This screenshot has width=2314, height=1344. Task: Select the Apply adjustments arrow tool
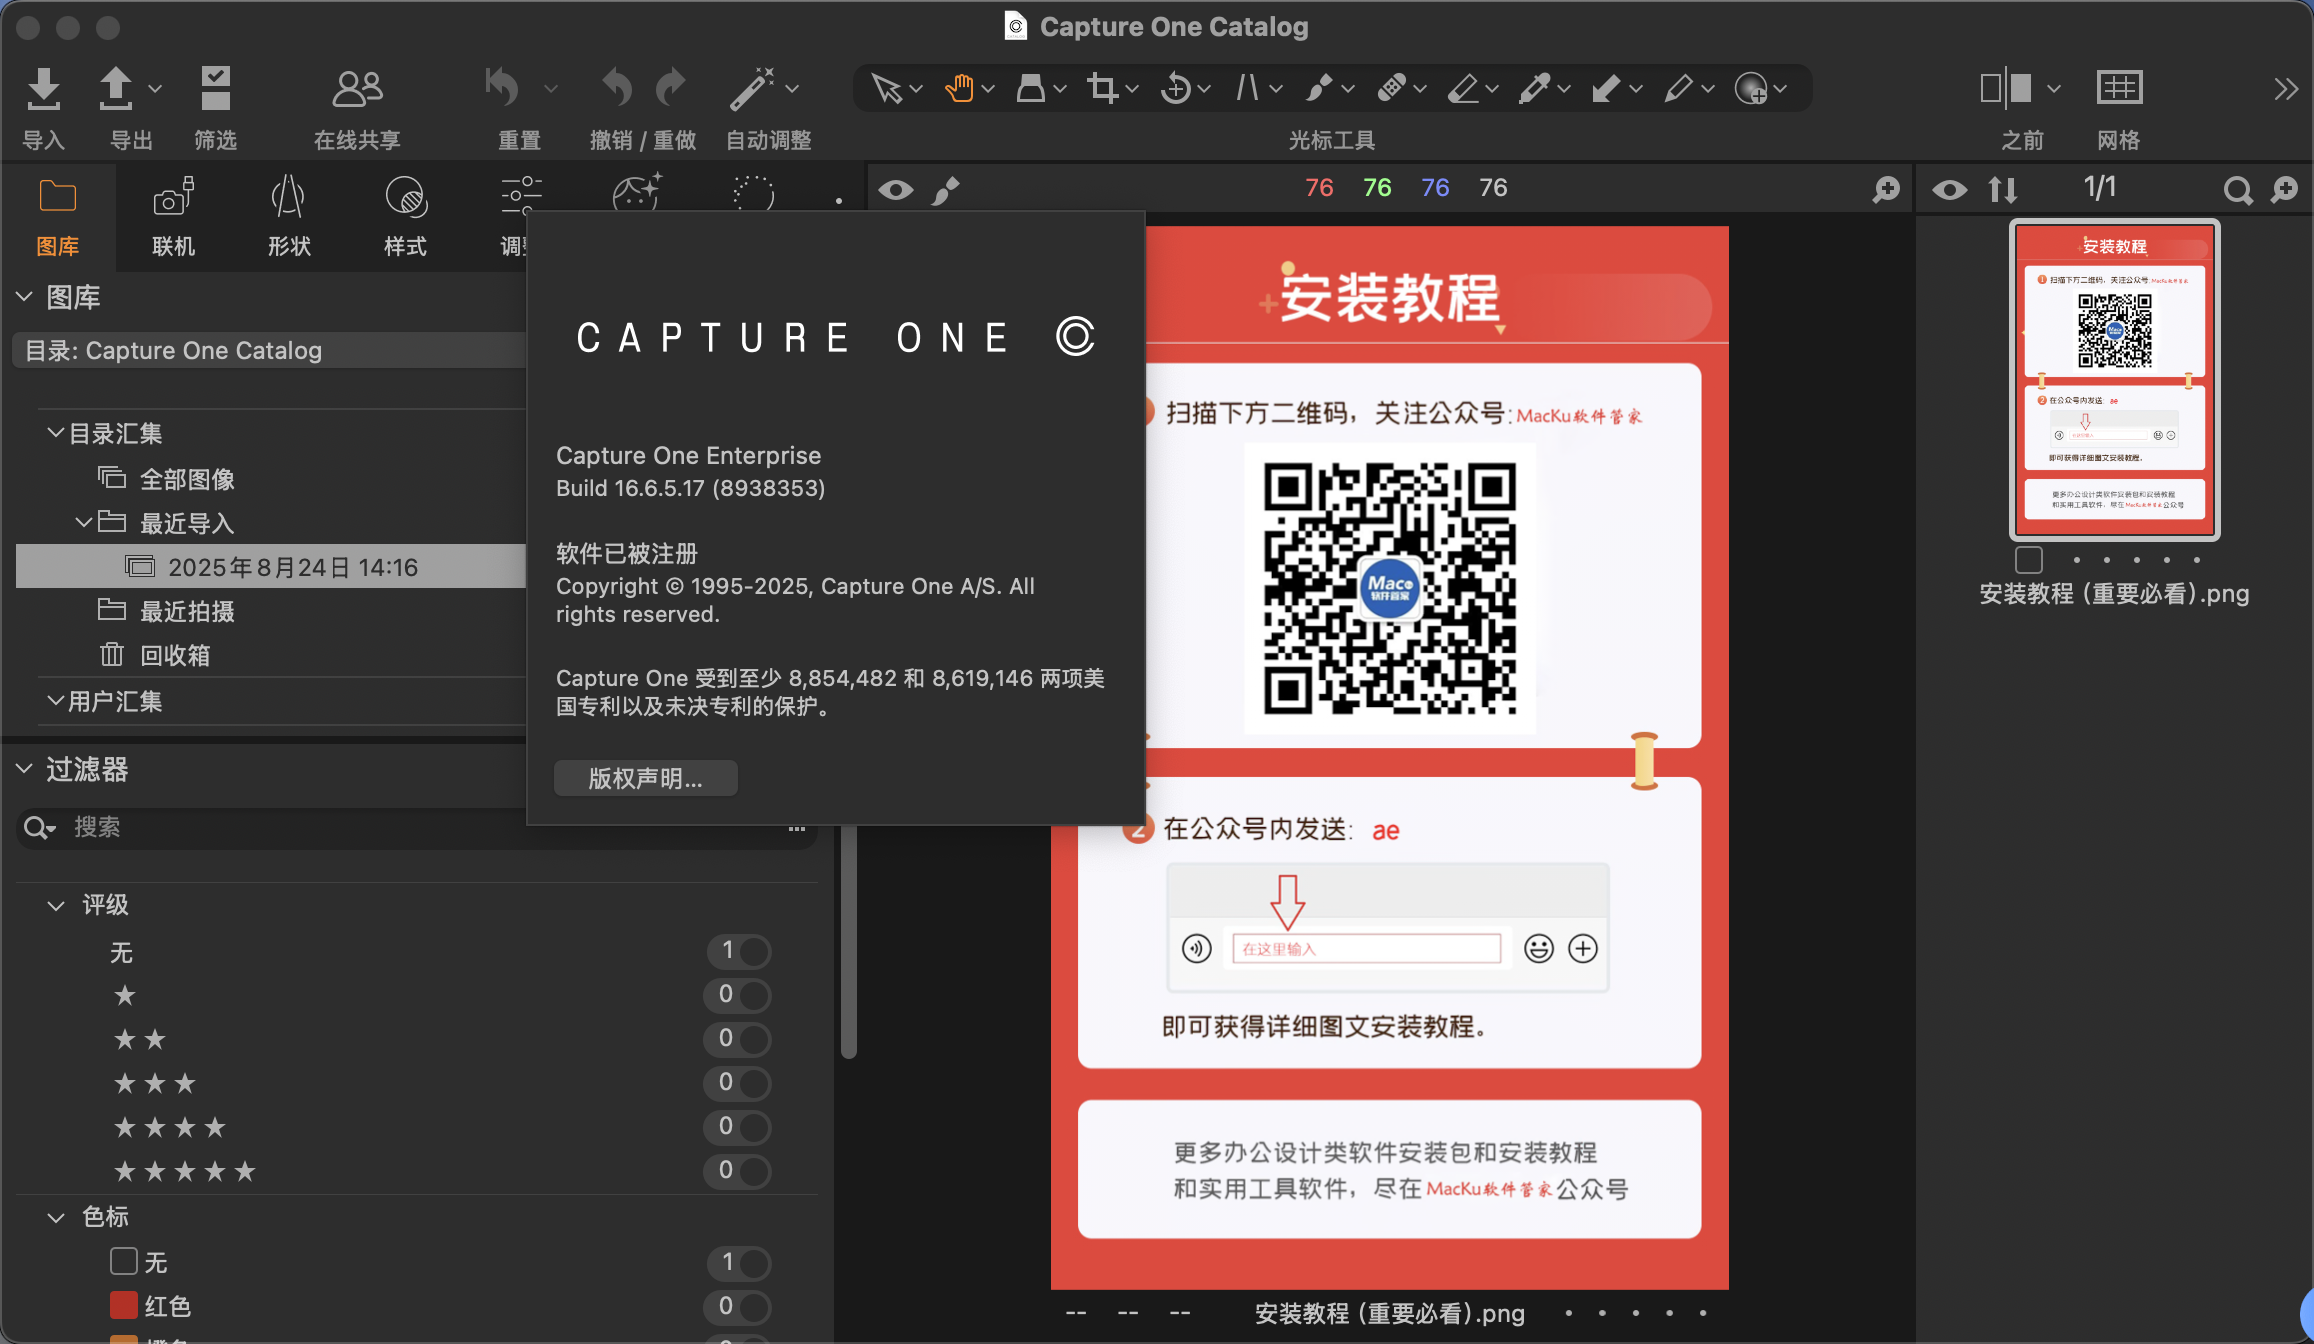coord(1606,88)
